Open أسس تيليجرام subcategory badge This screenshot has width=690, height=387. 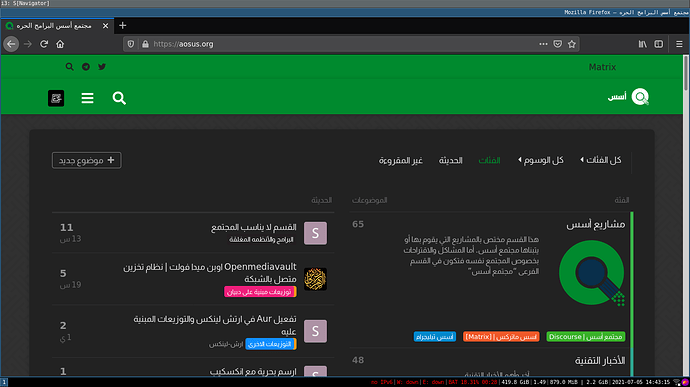click(x=435, y=337)
